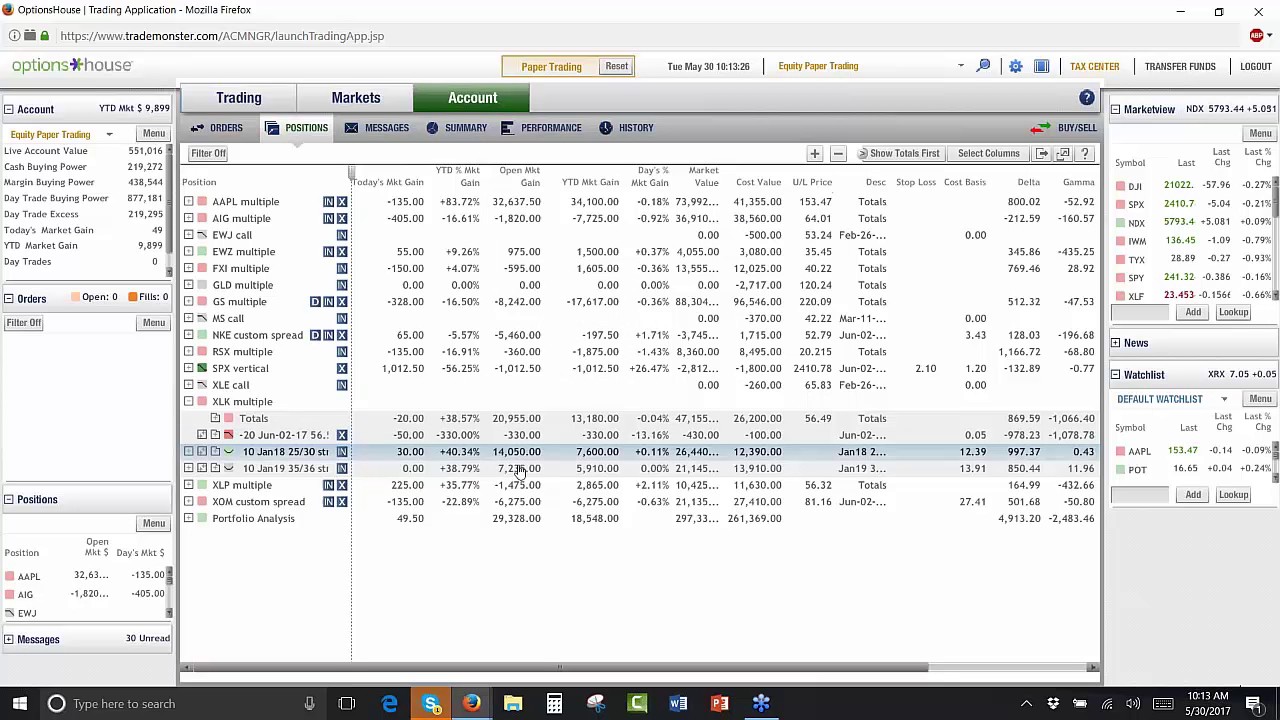Toggle Filter Off in Orders panel

[24, 322]
